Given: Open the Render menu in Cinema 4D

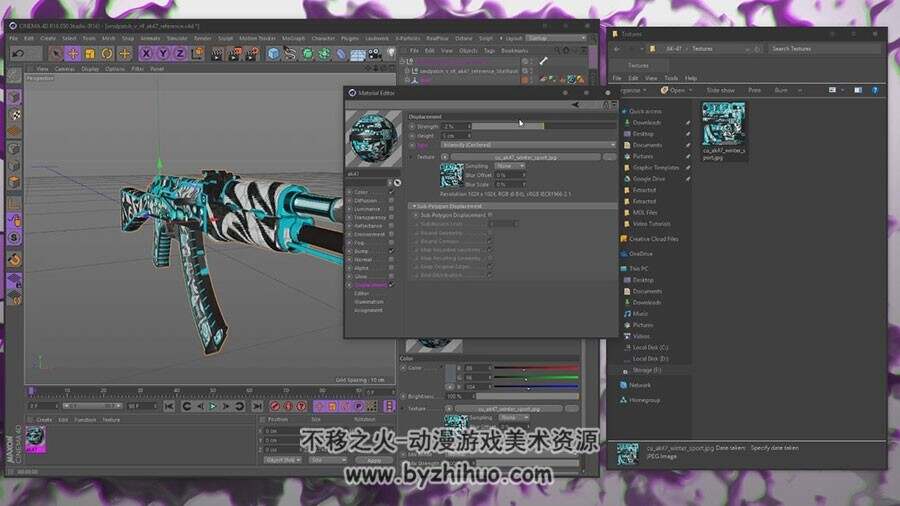Looking at the screenshot, I should click(x=203, y=38).
